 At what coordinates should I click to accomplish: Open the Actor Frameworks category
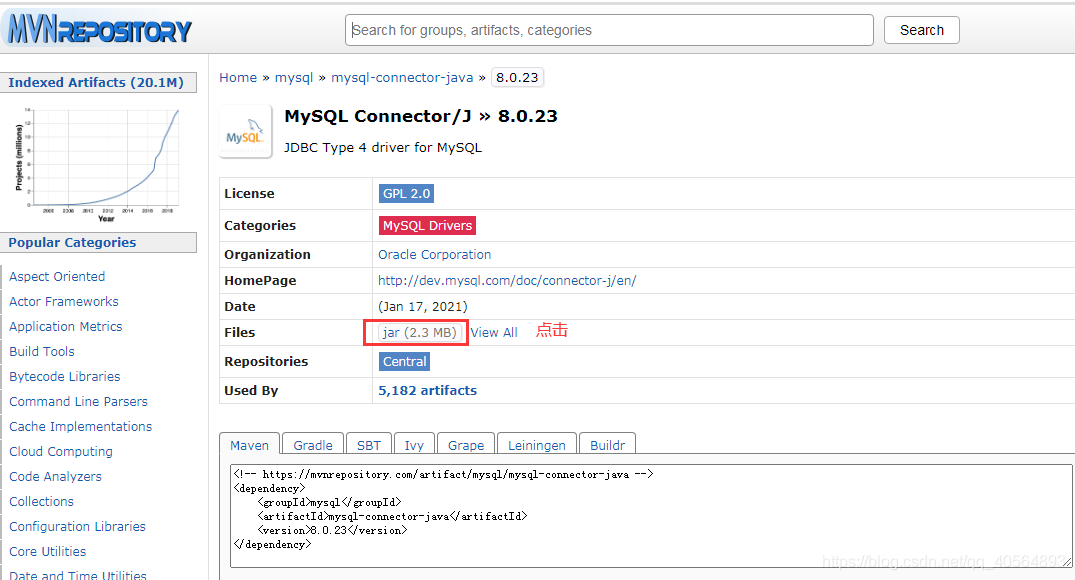(x=64, y=302)
